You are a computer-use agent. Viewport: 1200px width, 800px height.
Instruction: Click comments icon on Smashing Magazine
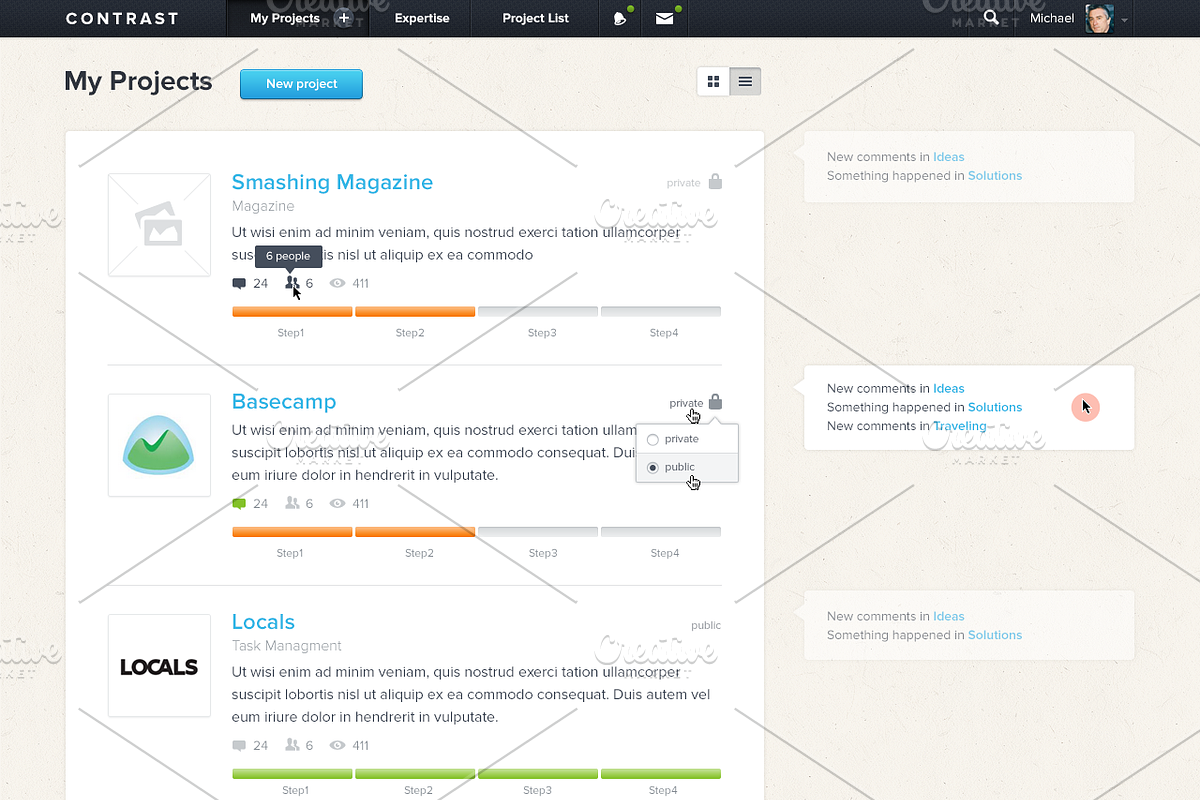[x=239, y=284]
